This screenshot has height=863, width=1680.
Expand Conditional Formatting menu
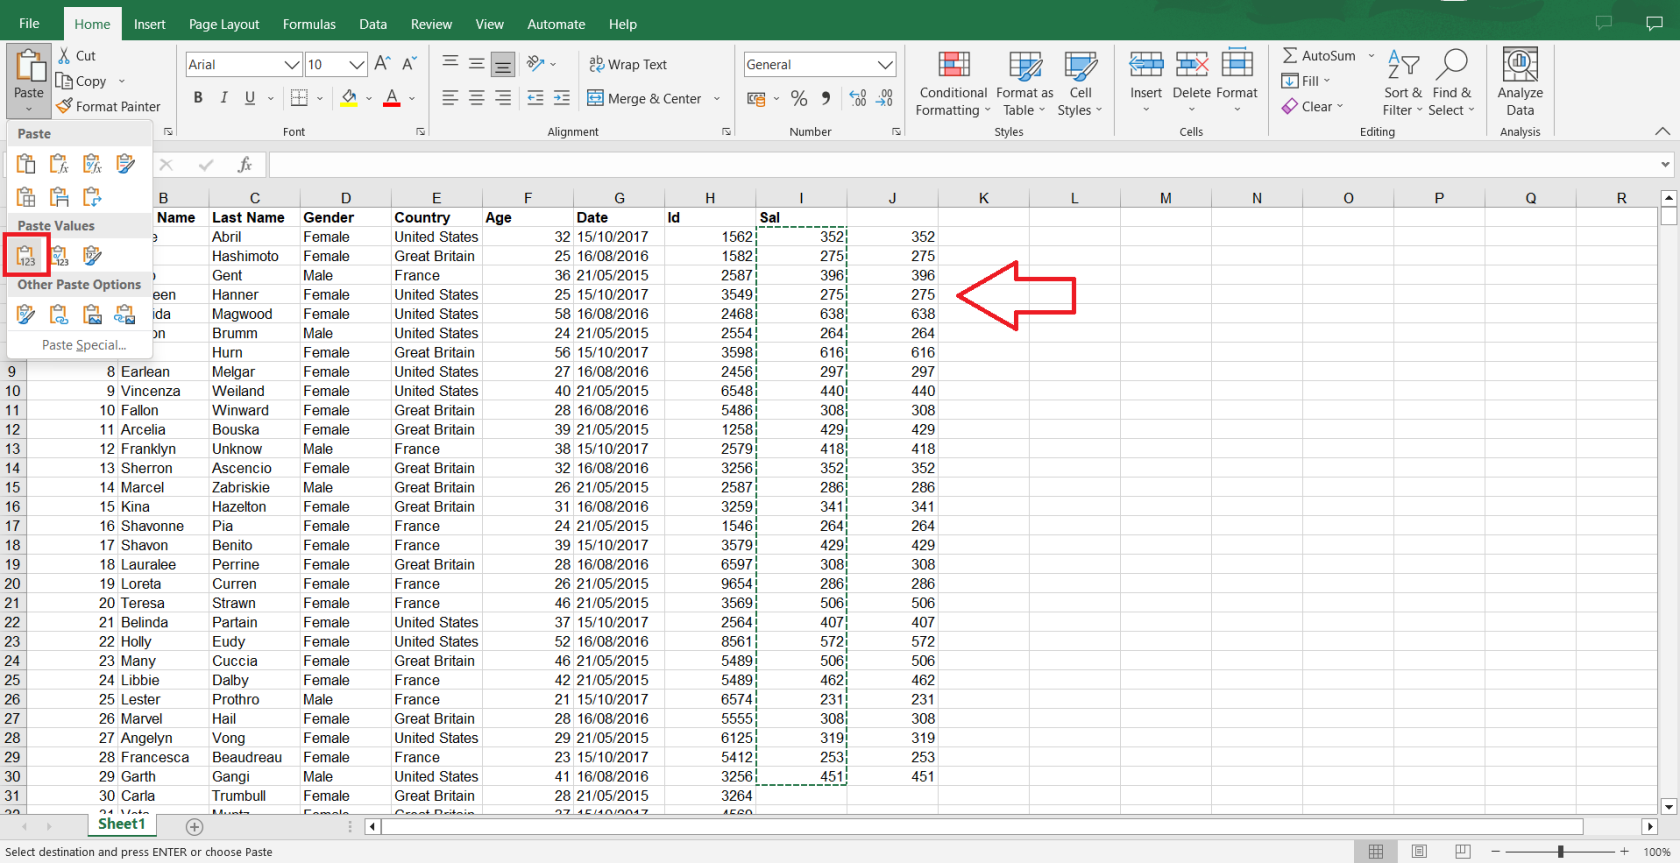pos(954,83)
